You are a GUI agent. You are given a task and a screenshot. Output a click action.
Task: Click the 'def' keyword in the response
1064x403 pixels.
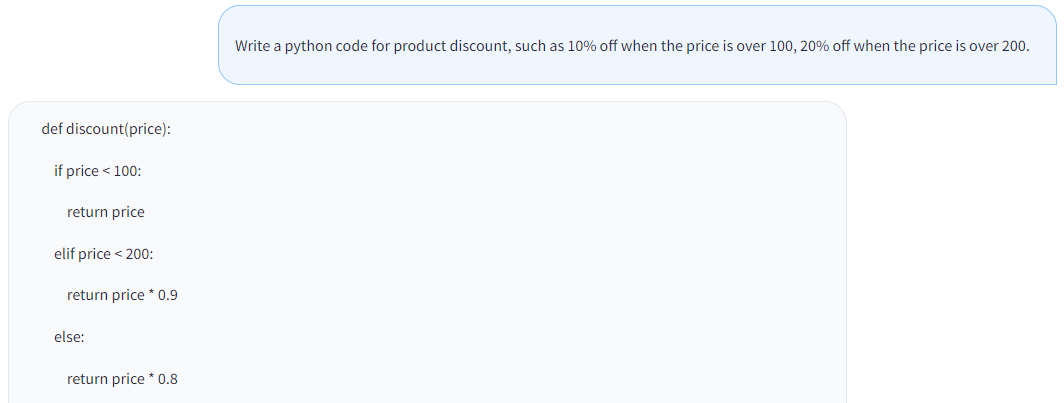coord(52,129)
